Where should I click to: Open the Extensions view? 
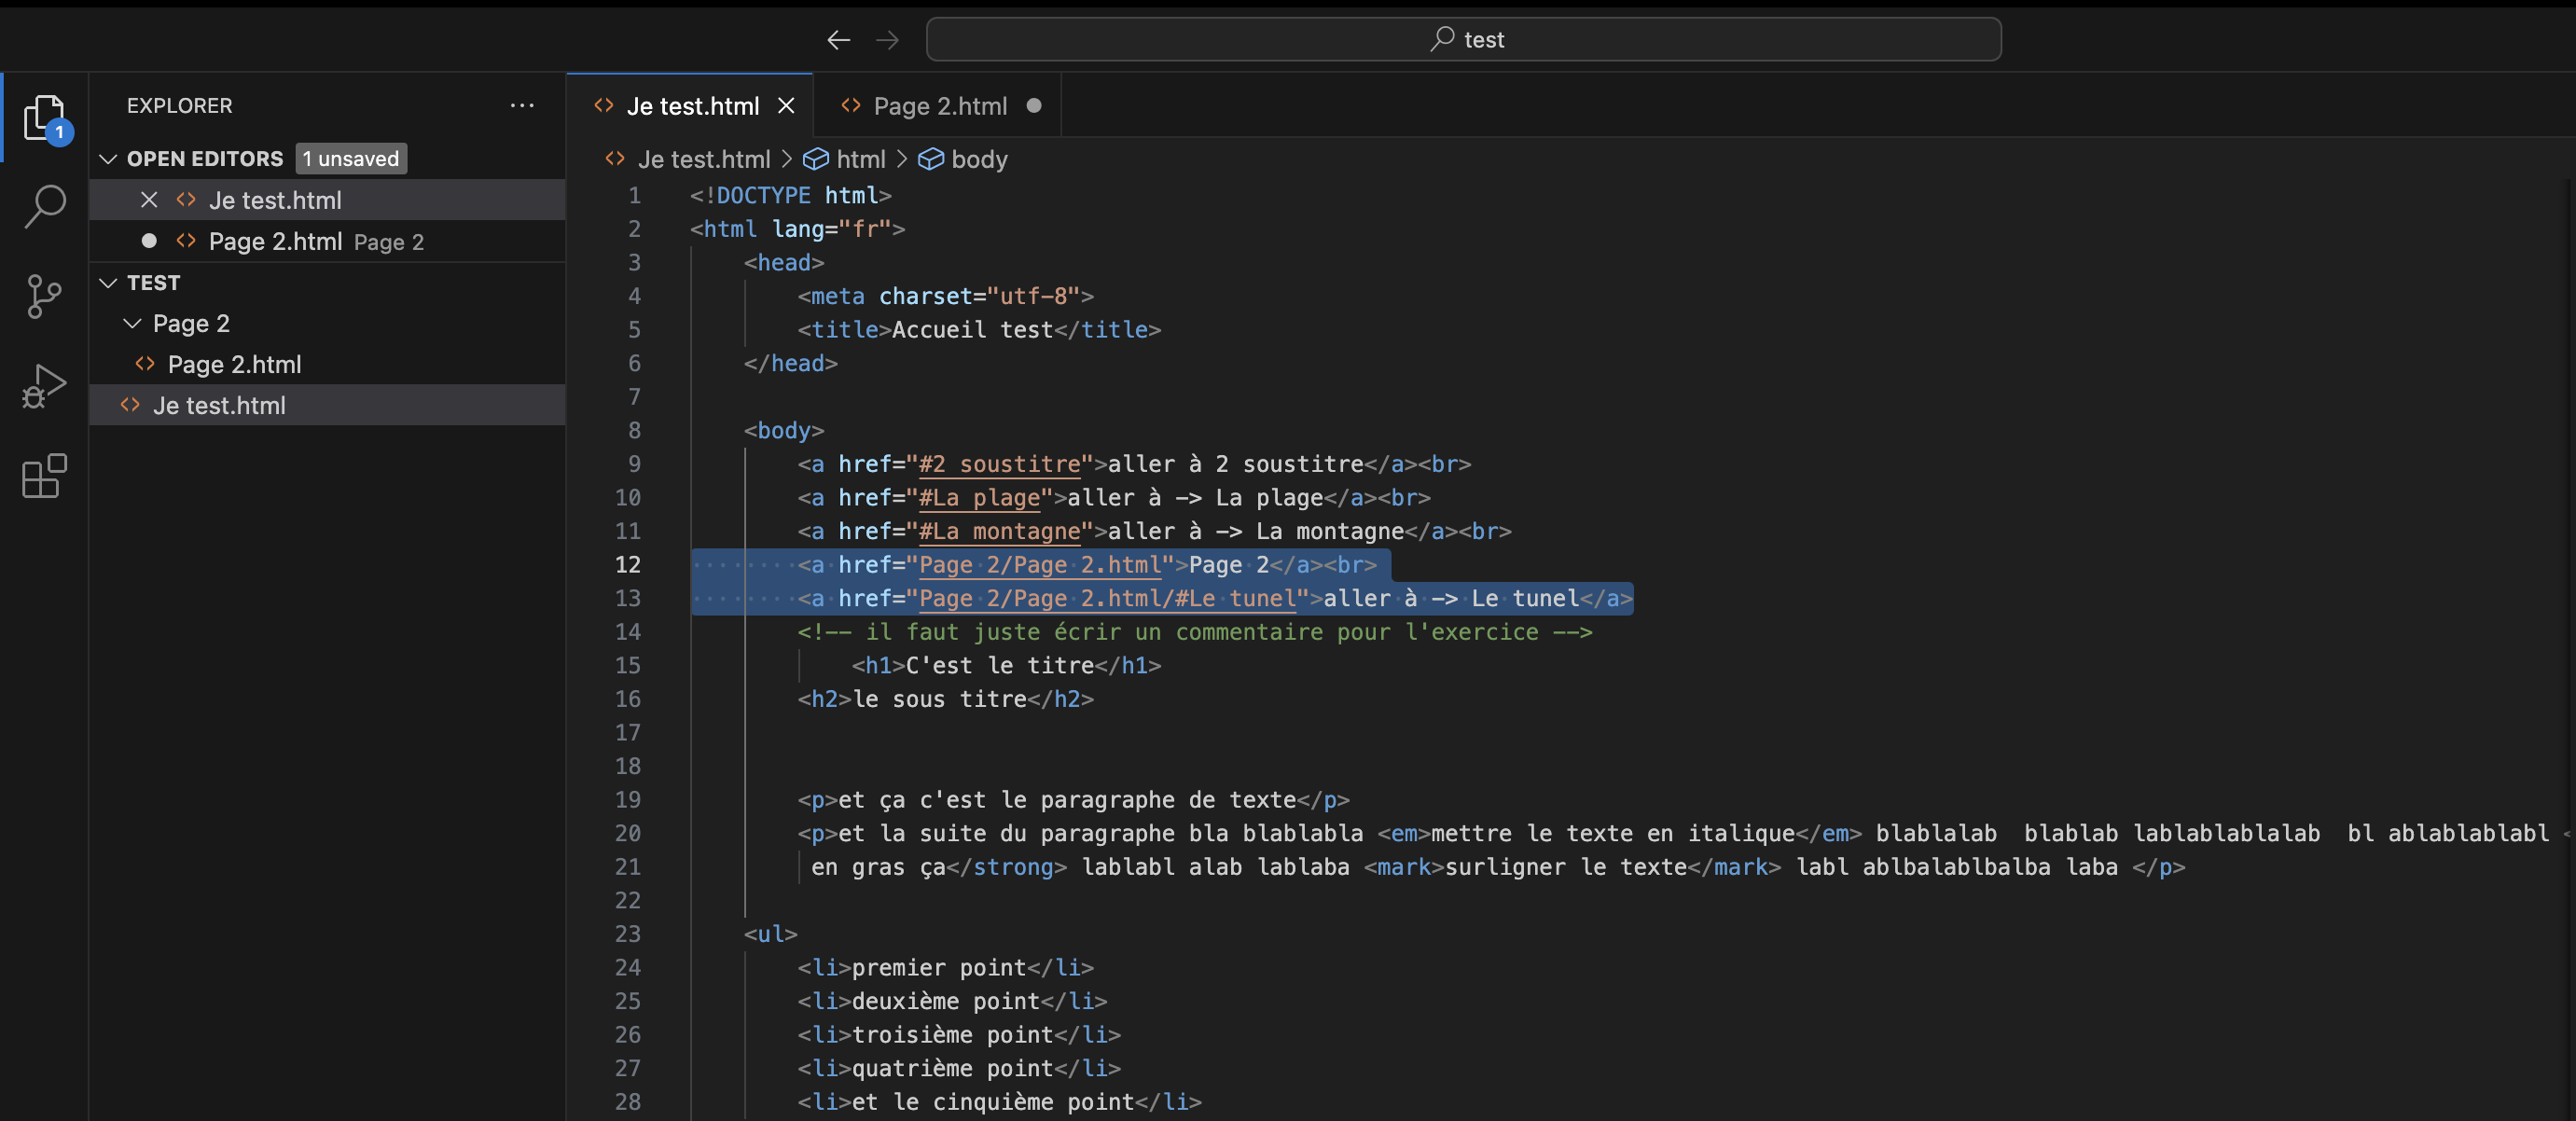[44, 476]
